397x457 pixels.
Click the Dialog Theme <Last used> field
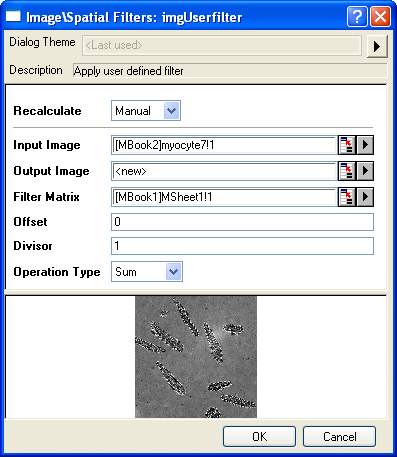tap(222, 45)
